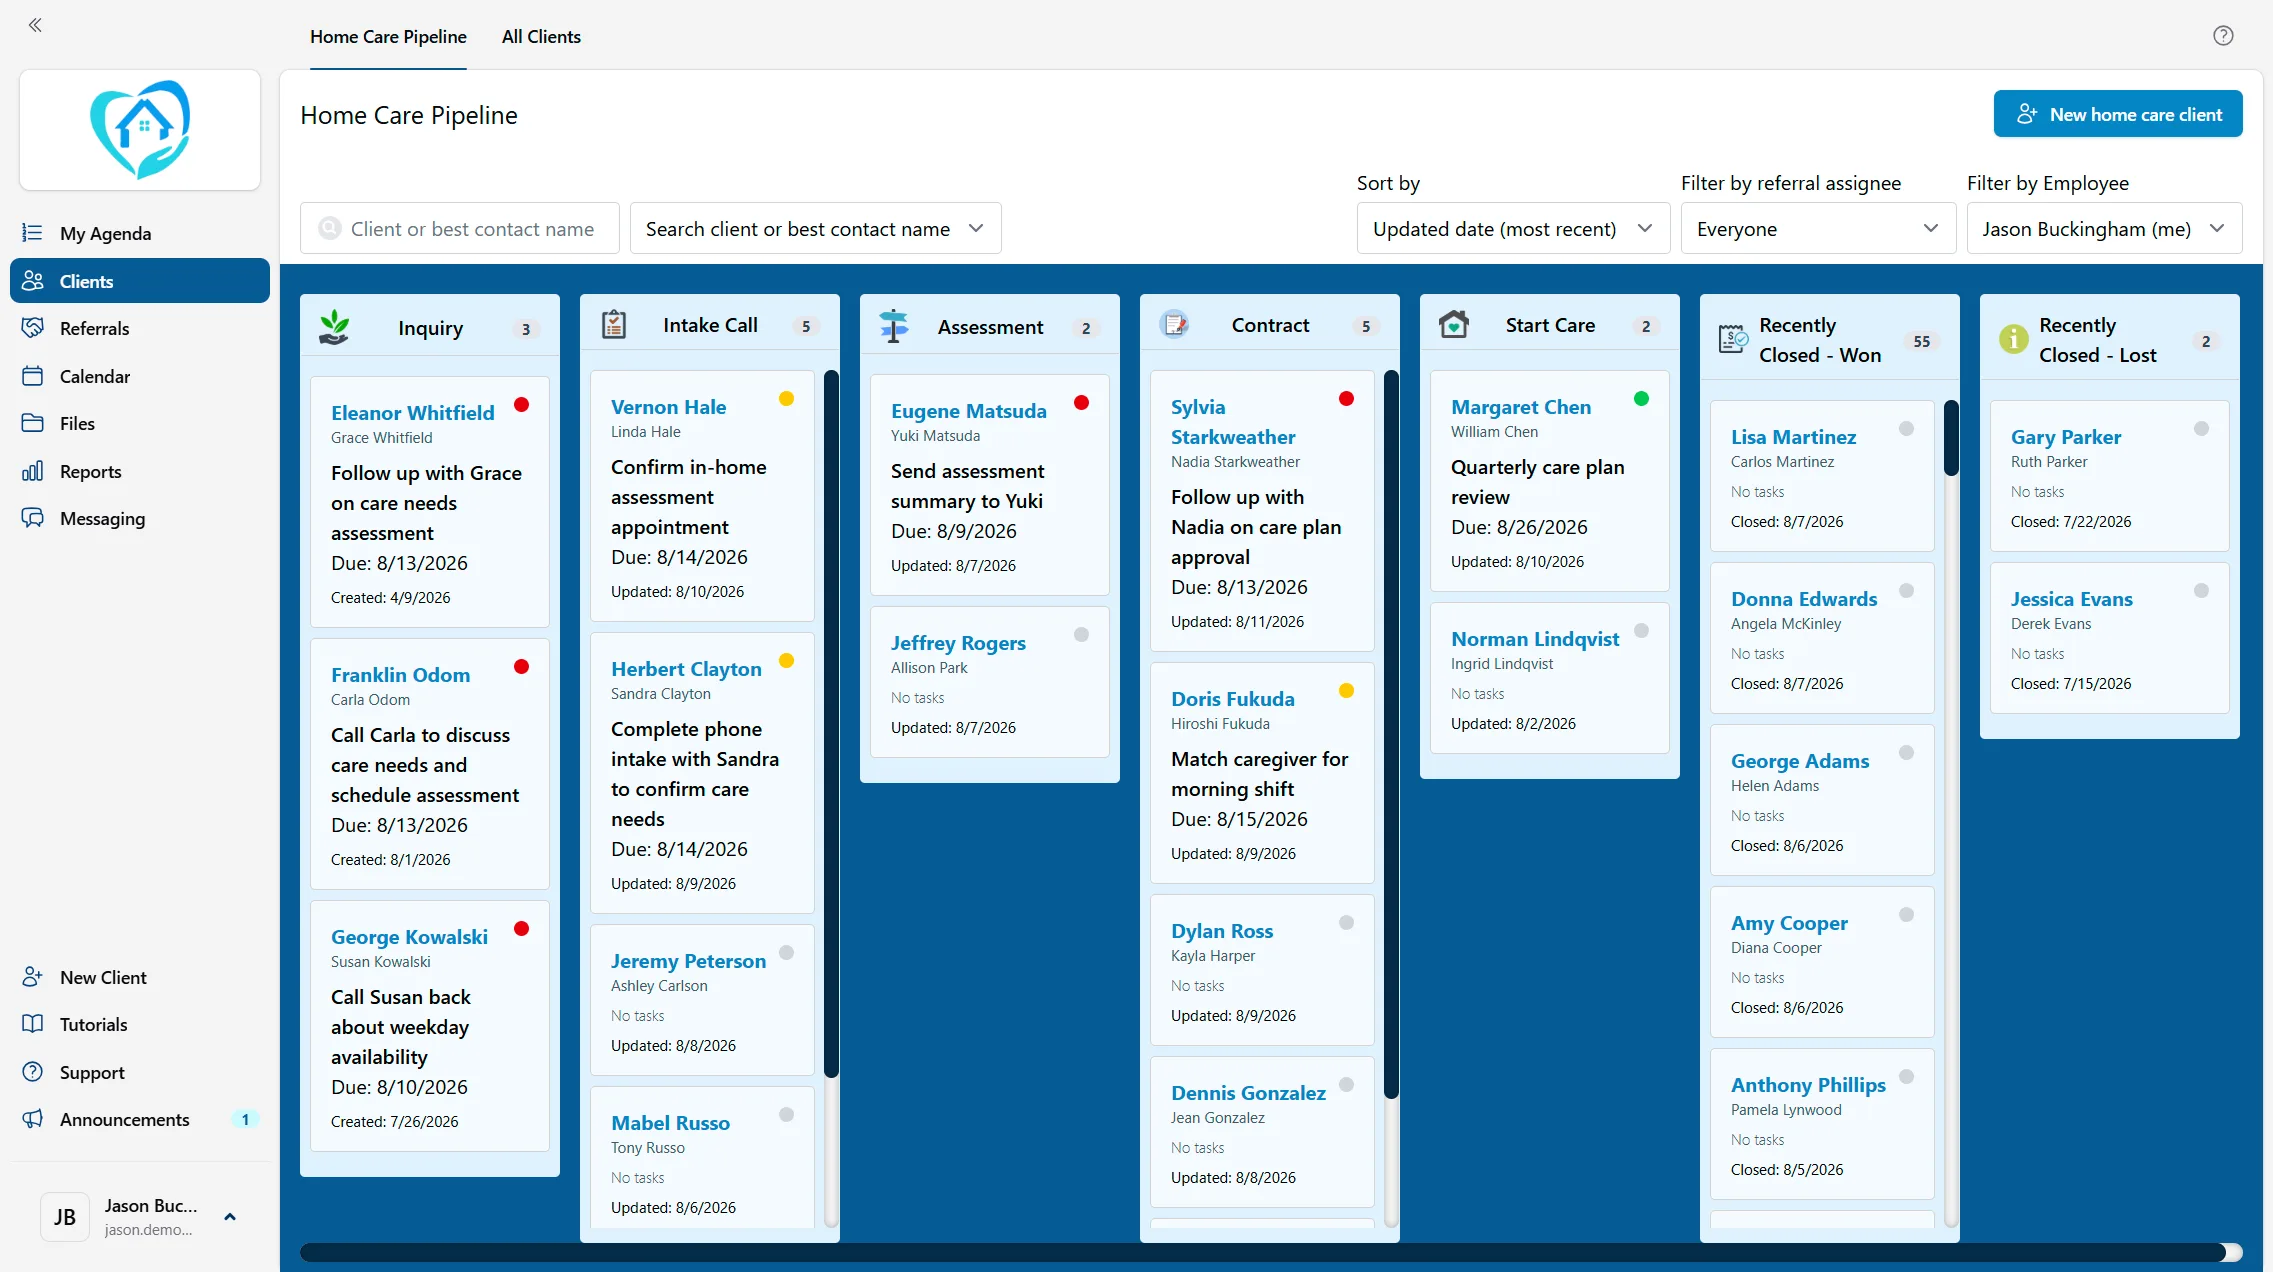This screenshot has width=2273, height=1272.
Task: Open Reports from the sidebar
Action: (x=140, y=471)
